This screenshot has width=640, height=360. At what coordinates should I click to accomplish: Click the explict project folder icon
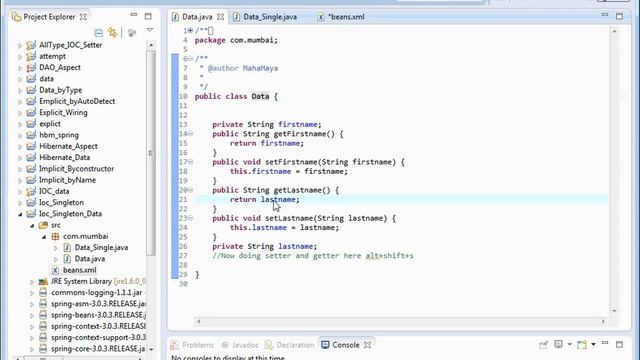31,124
